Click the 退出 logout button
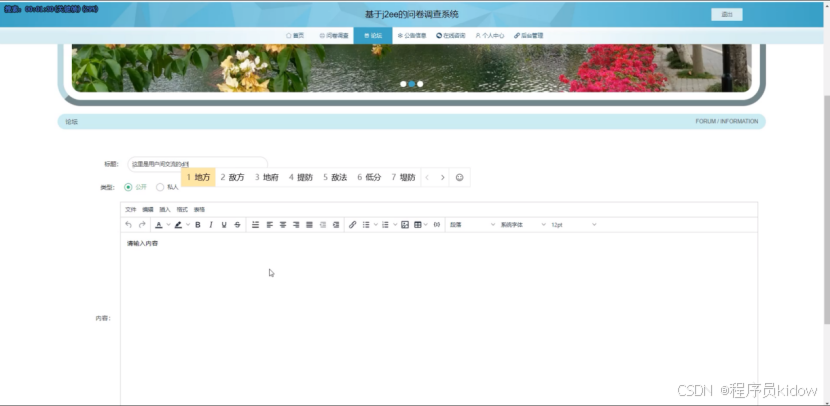The width and height of the screenshot is (830, 406). click(726, 15)
